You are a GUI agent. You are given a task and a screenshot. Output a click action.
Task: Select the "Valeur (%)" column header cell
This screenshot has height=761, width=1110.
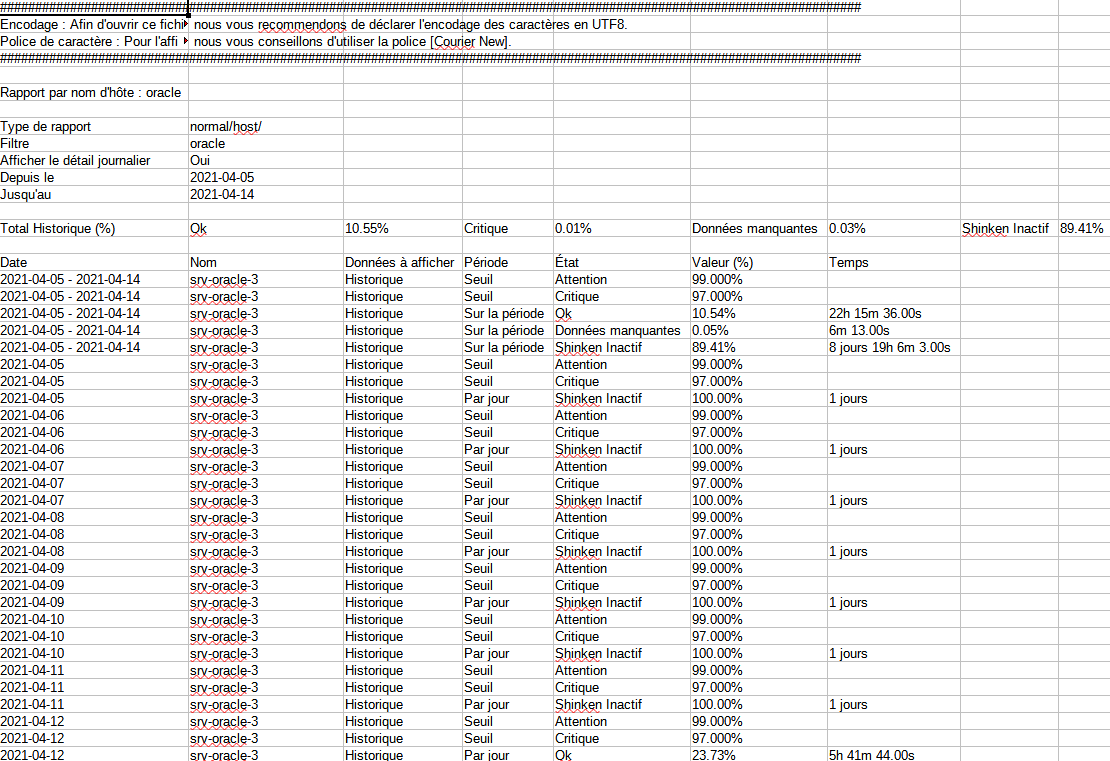[723, 263]
